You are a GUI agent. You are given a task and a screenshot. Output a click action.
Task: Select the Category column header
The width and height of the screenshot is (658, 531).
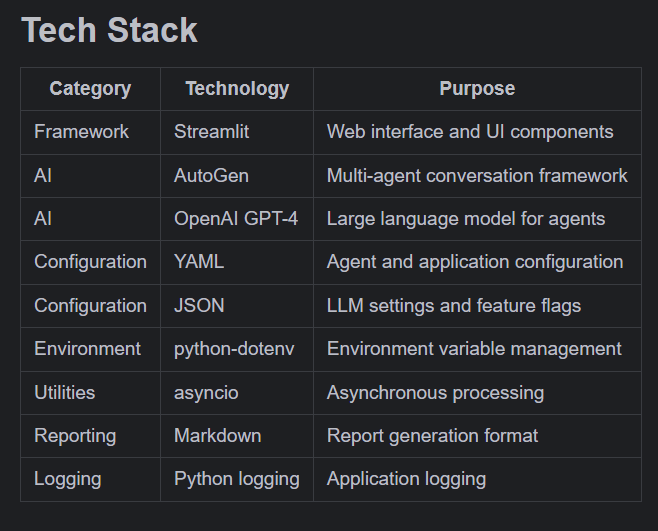tap(90, 89)
